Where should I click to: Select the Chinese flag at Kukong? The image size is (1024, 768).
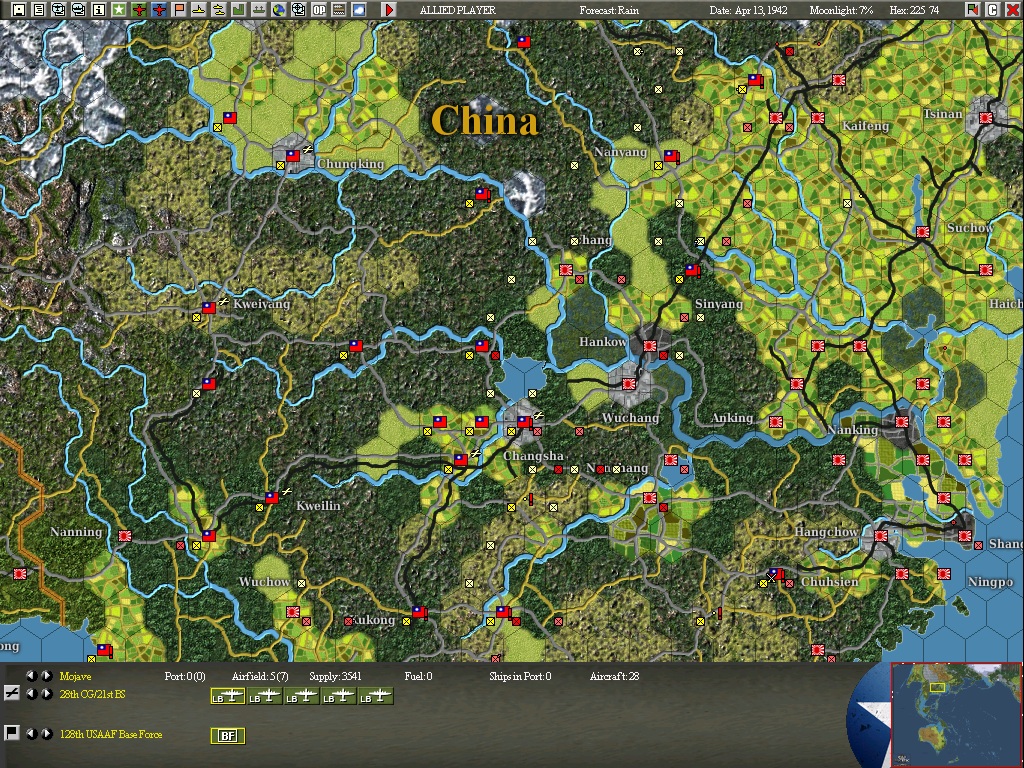pyautogui.click(x=419, y=612)
